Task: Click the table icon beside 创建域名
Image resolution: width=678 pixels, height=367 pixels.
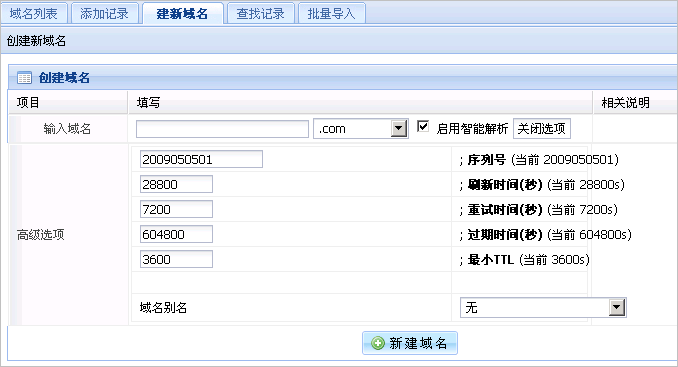Action: [x=24, y=78]
